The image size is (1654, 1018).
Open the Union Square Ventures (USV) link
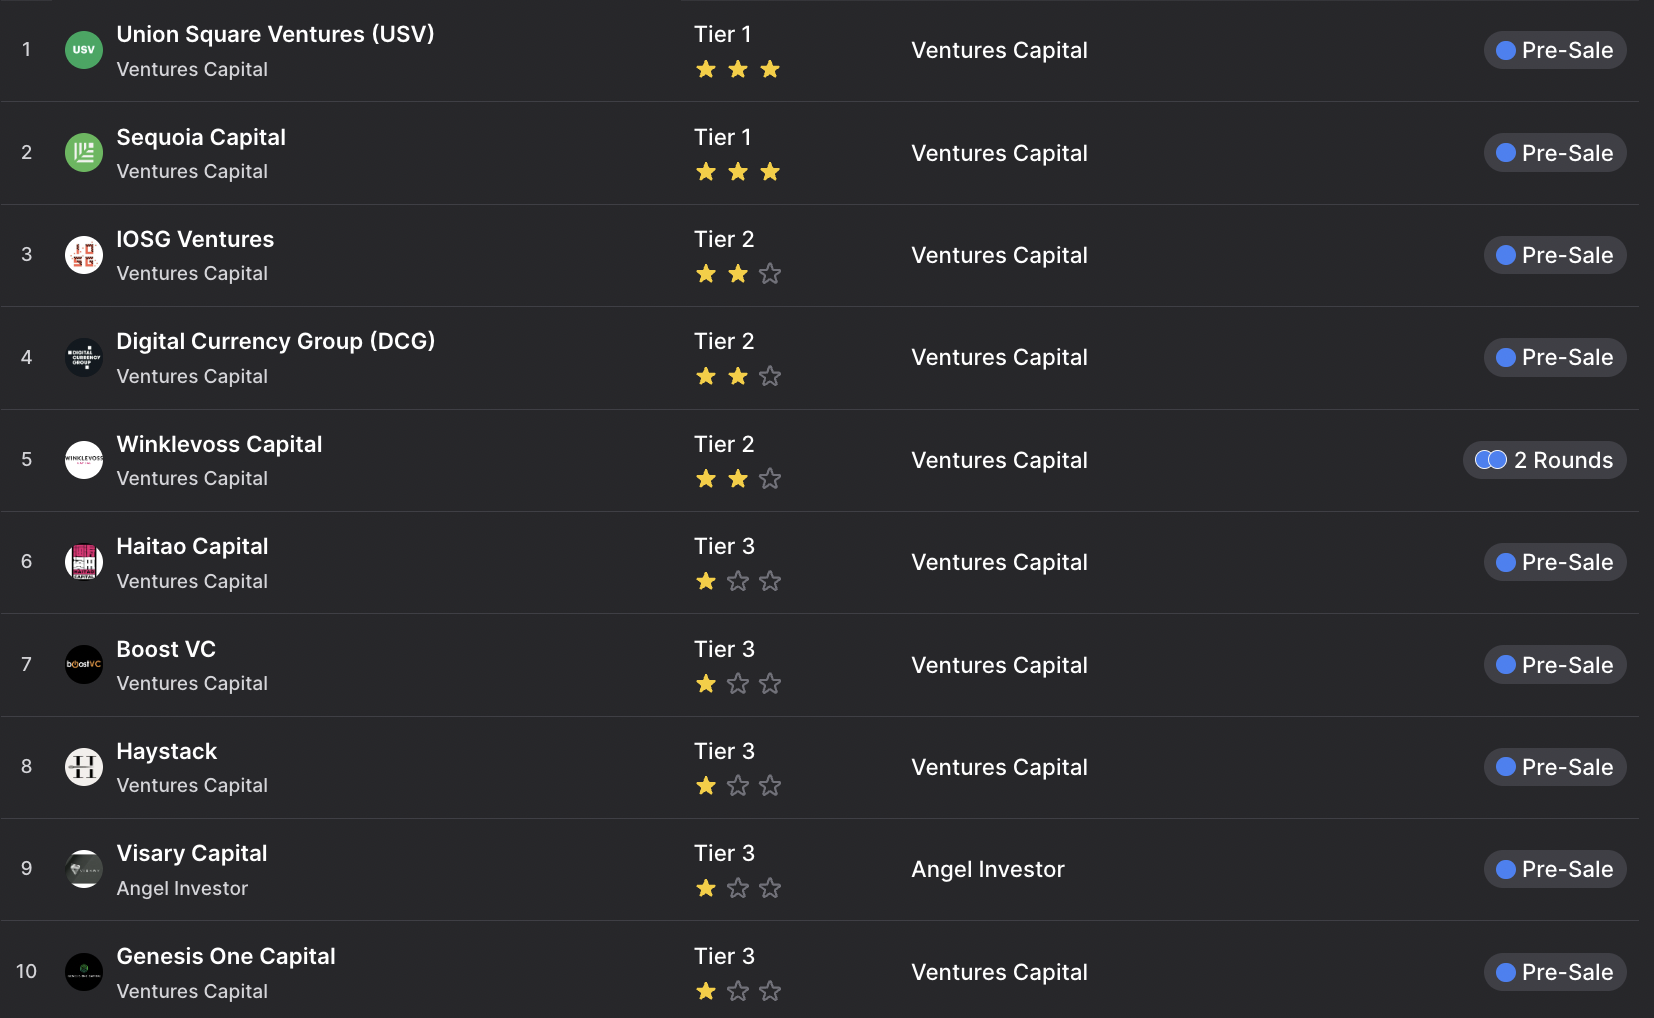(275, 34)
